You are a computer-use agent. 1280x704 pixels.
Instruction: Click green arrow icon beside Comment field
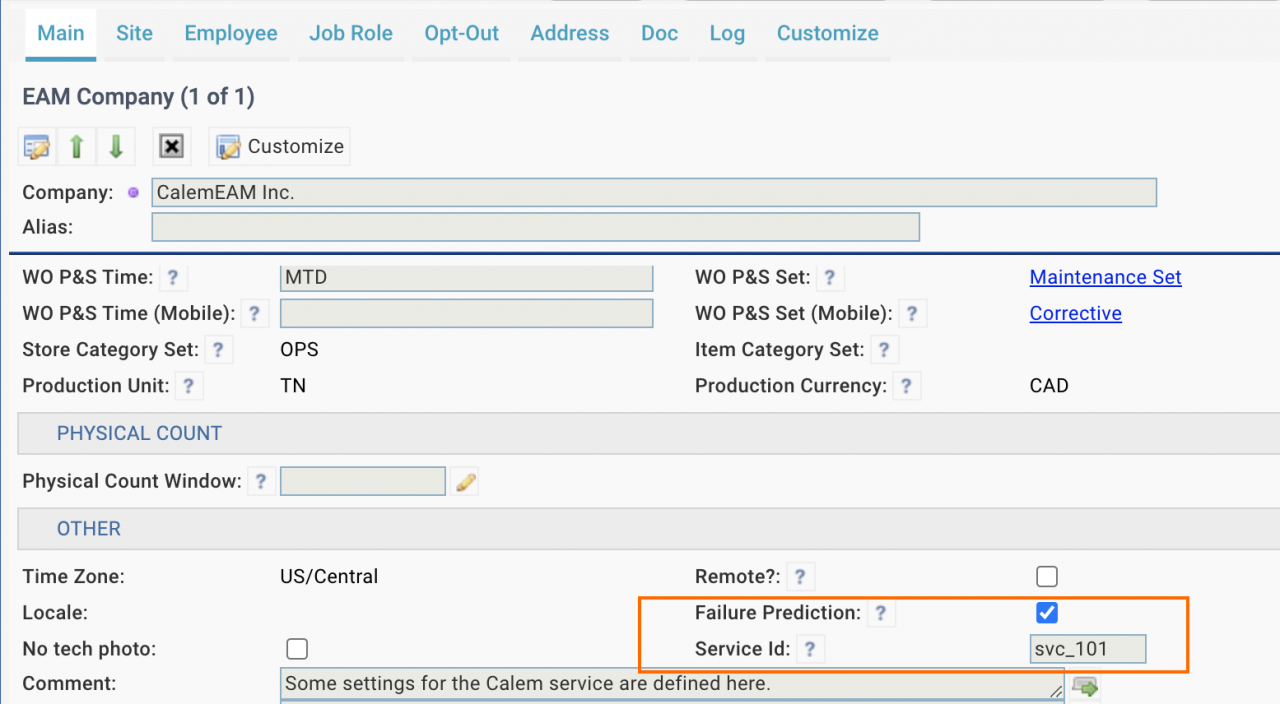point(1085,686)
